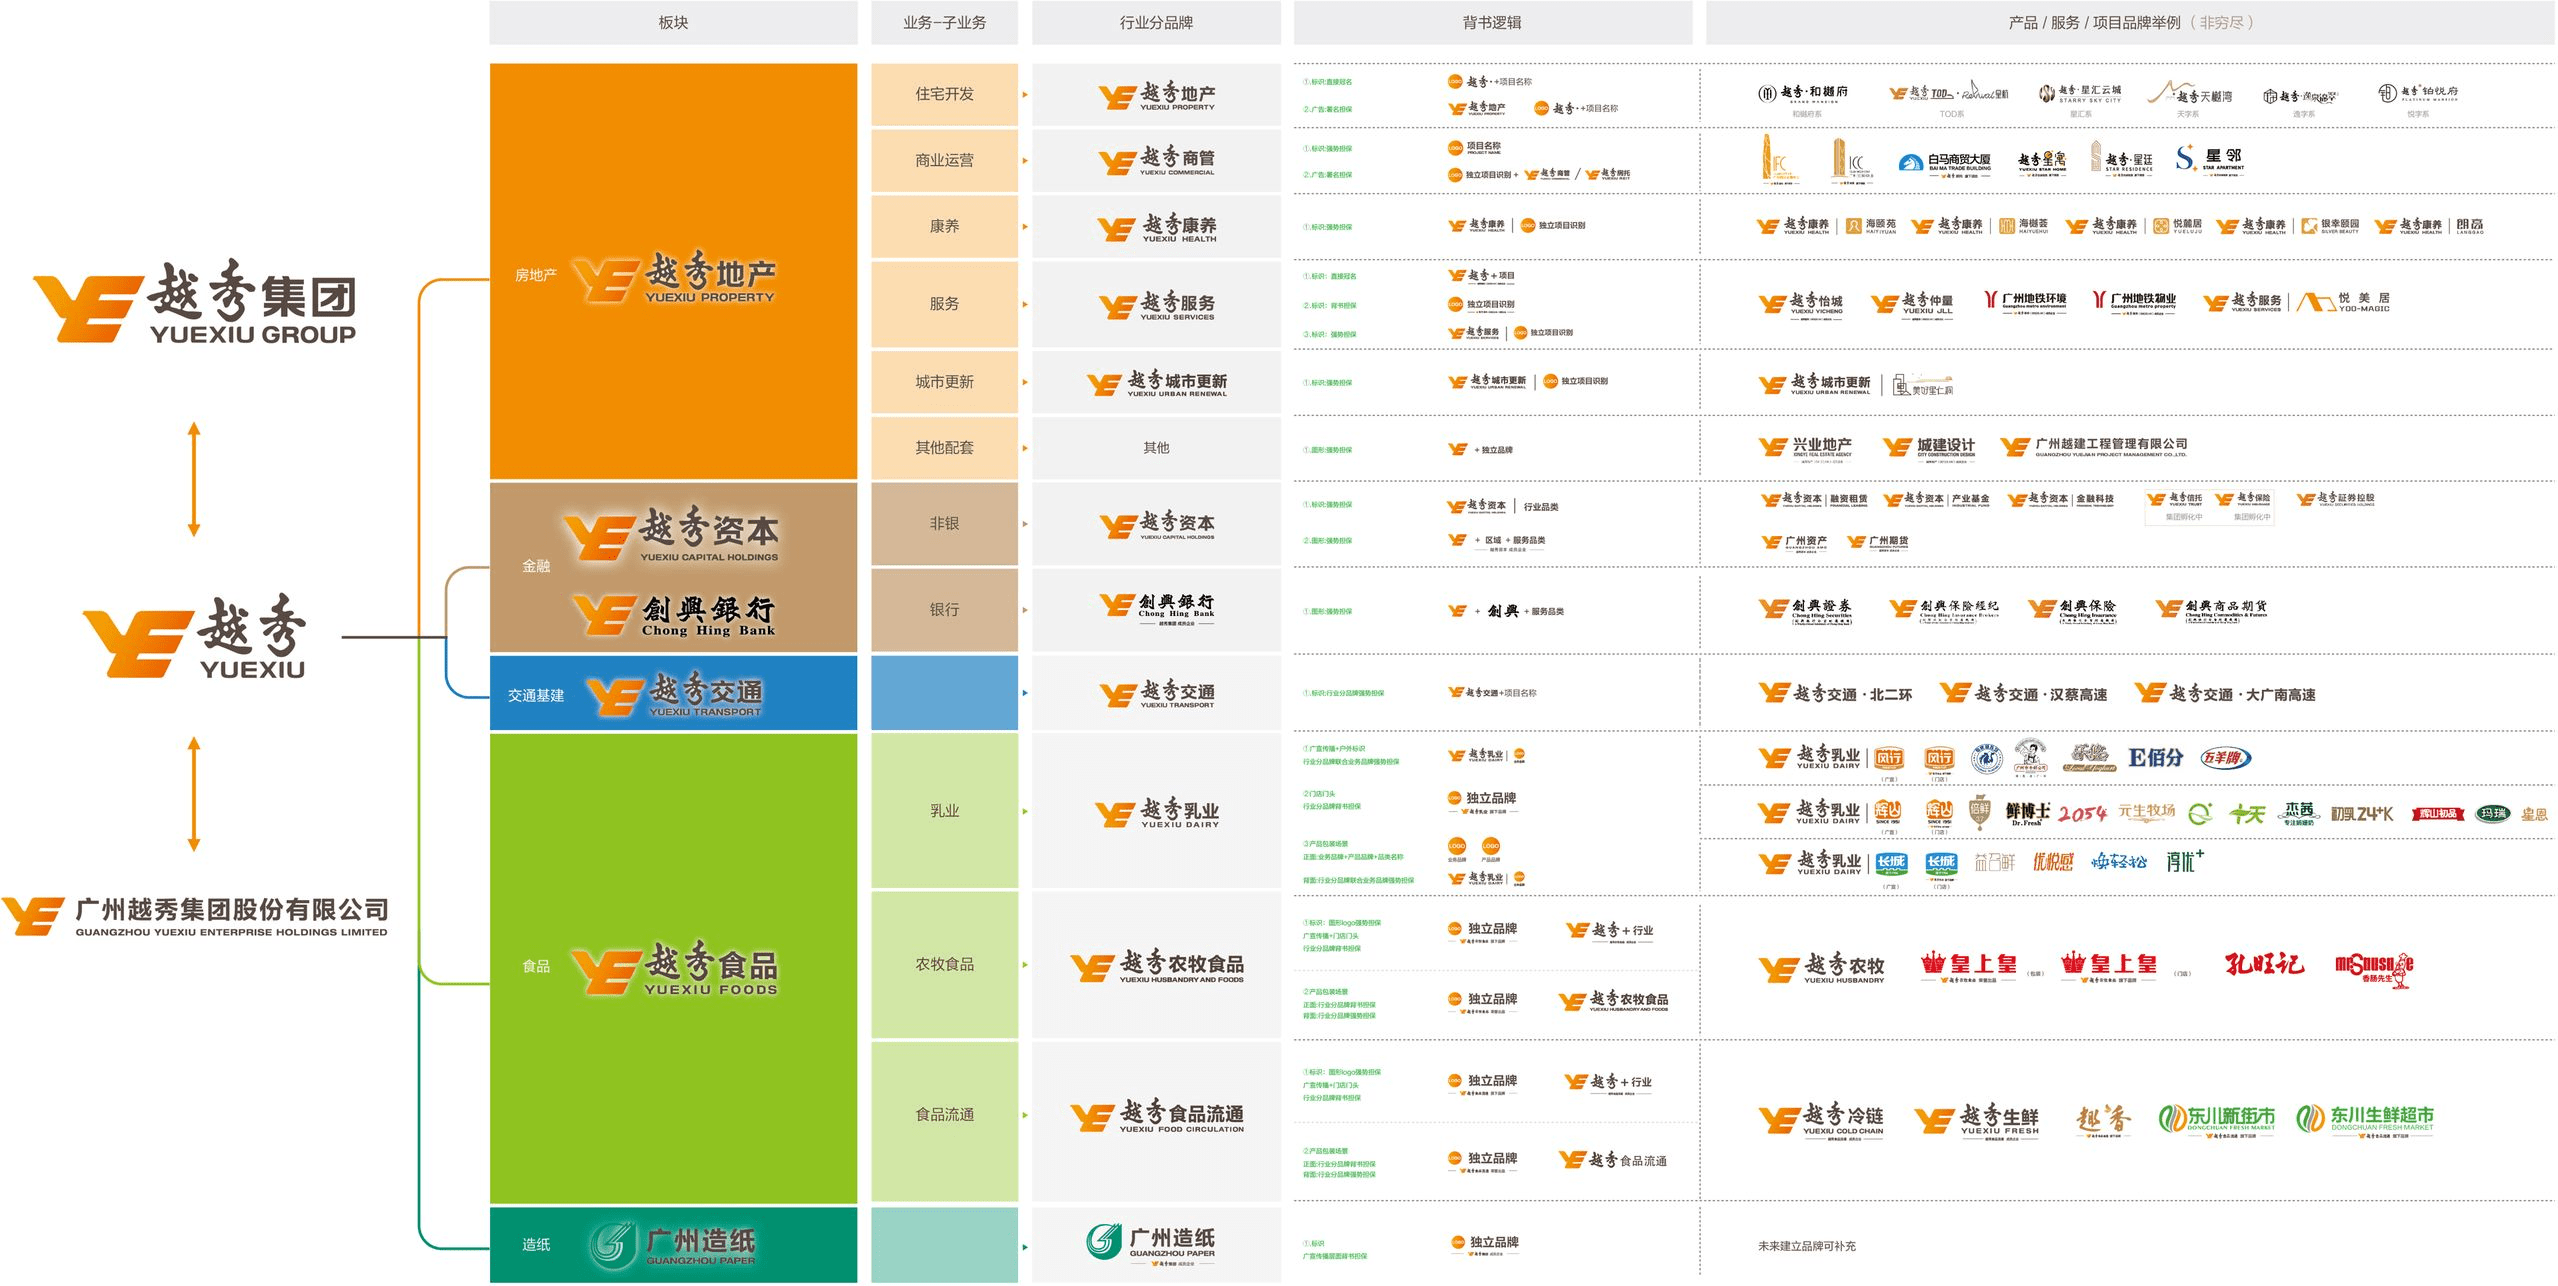Click the 越秀集团 YUEXIU GROUP logo

pos(195,301)
